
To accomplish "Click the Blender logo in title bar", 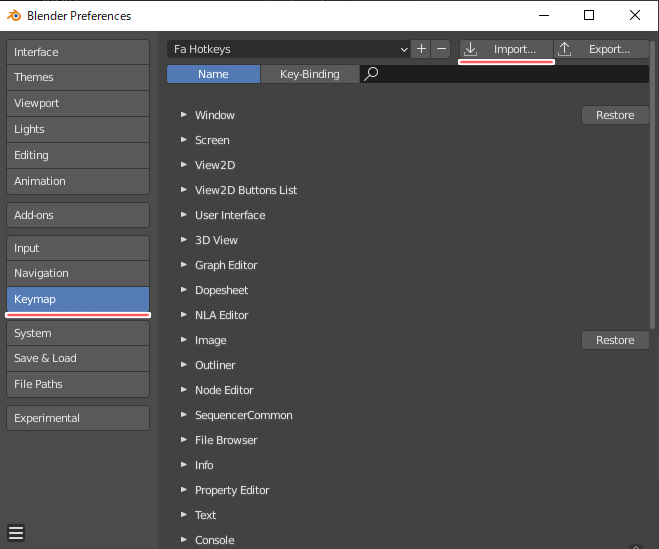I will 14,15.
